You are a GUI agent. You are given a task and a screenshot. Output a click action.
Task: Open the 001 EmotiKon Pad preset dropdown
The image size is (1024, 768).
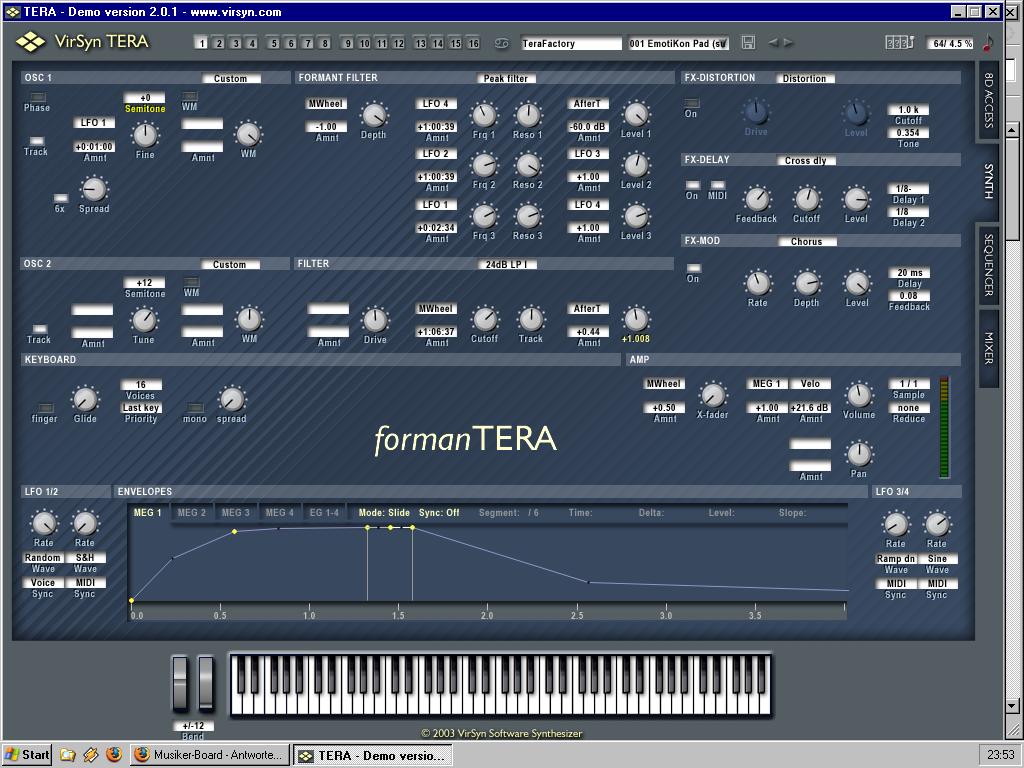pyautogui.click(x=678, y=44)
